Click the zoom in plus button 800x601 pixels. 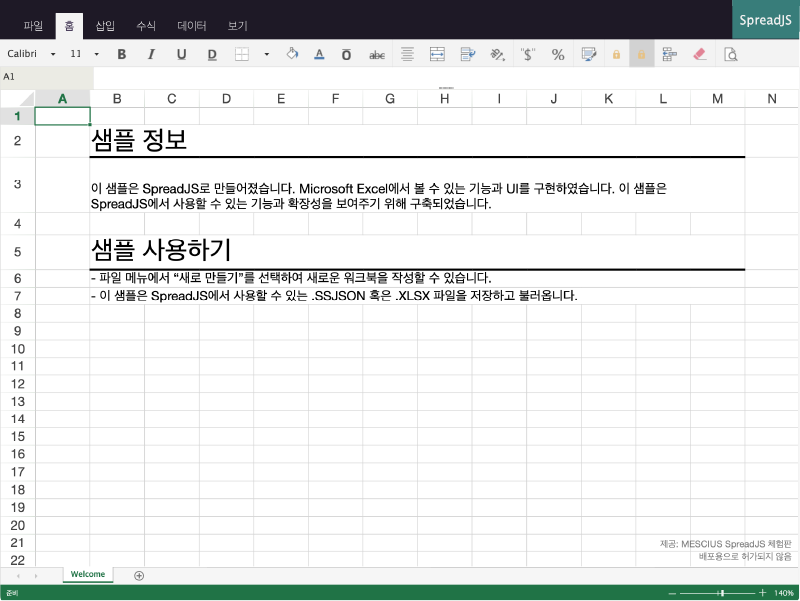[762, 592]
